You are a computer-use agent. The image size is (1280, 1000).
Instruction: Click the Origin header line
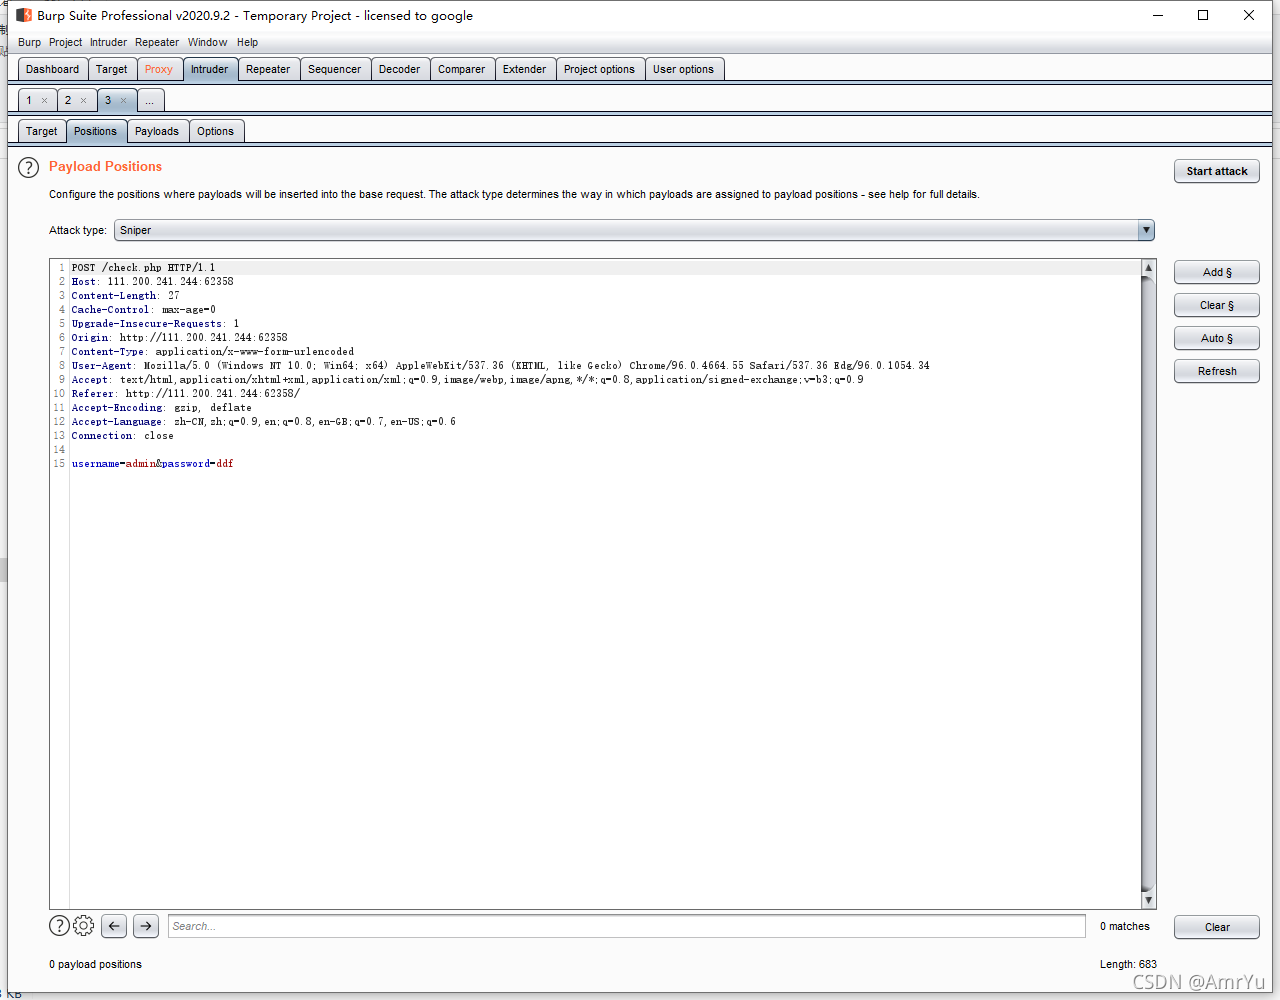pyautogui.click(x=179, y=338)
